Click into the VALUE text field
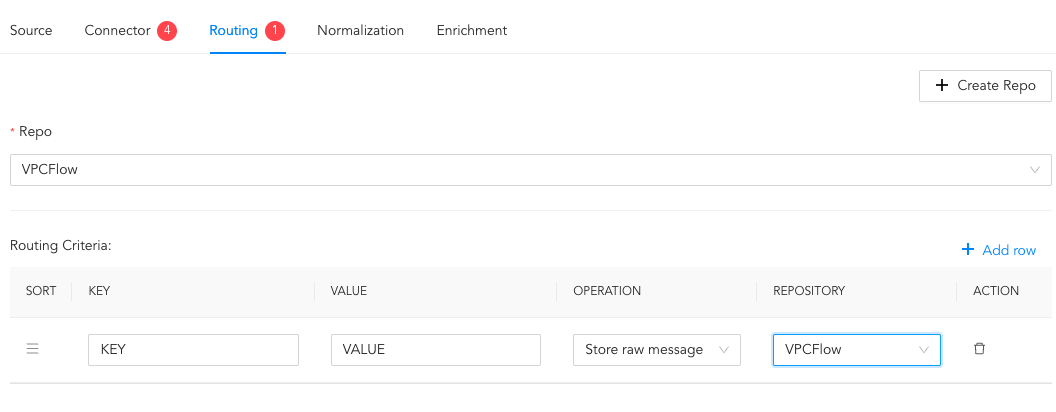Image resolution: width=1056 pixels, height=412 pixels. 435,349
